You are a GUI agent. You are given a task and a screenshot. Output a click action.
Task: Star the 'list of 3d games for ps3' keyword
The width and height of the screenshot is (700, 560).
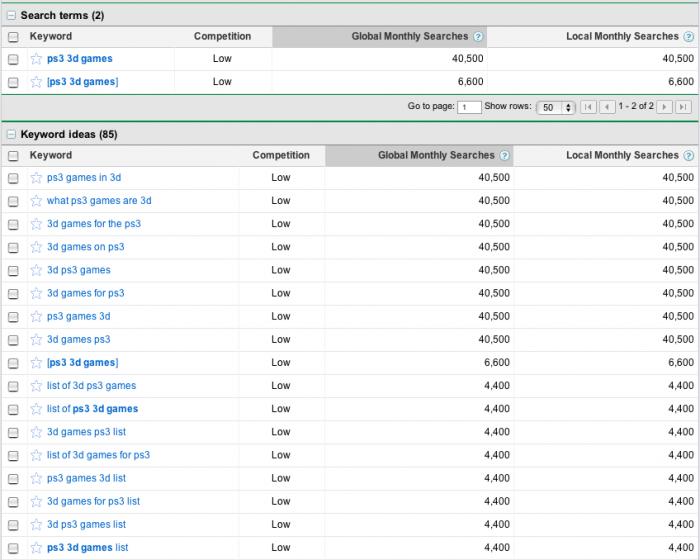coord(36,456)
